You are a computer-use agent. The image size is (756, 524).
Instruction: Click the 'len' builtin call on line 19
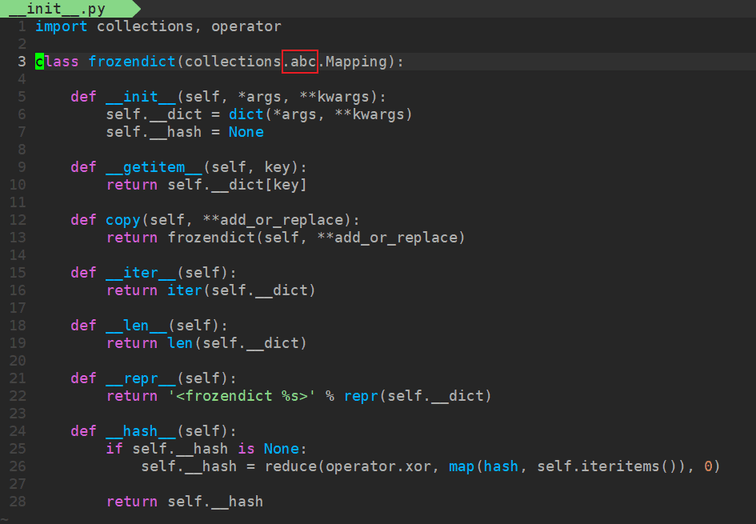[180, 343]
